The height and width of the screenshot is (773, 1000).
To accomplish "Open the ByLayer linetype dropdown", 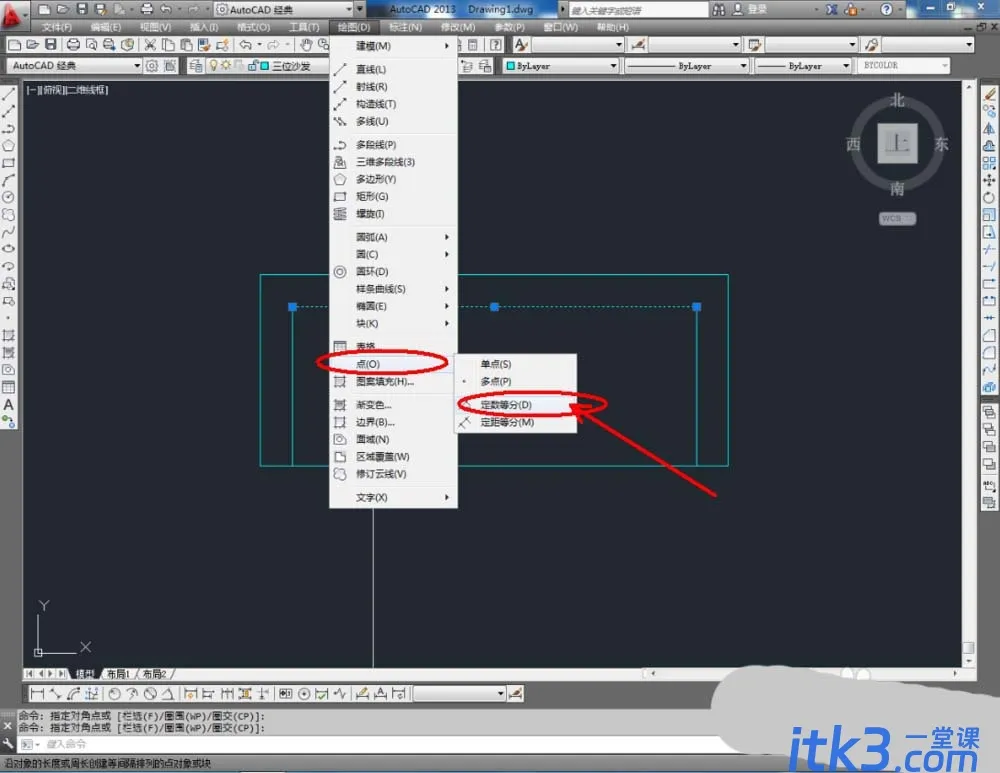I will click(x=687, y=66).
